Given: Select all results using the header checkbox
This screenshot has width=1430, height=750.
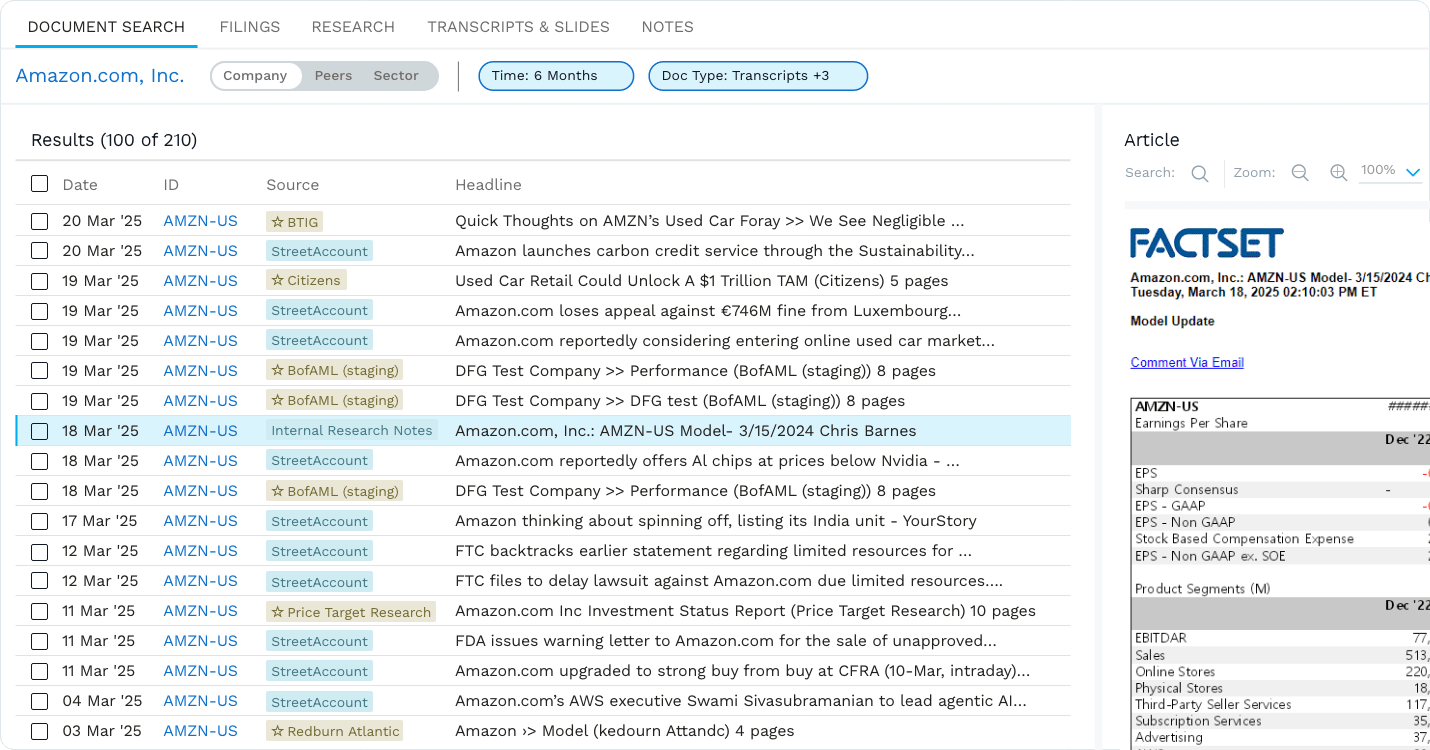Looking at the screenshot, I should click(39, 184).
